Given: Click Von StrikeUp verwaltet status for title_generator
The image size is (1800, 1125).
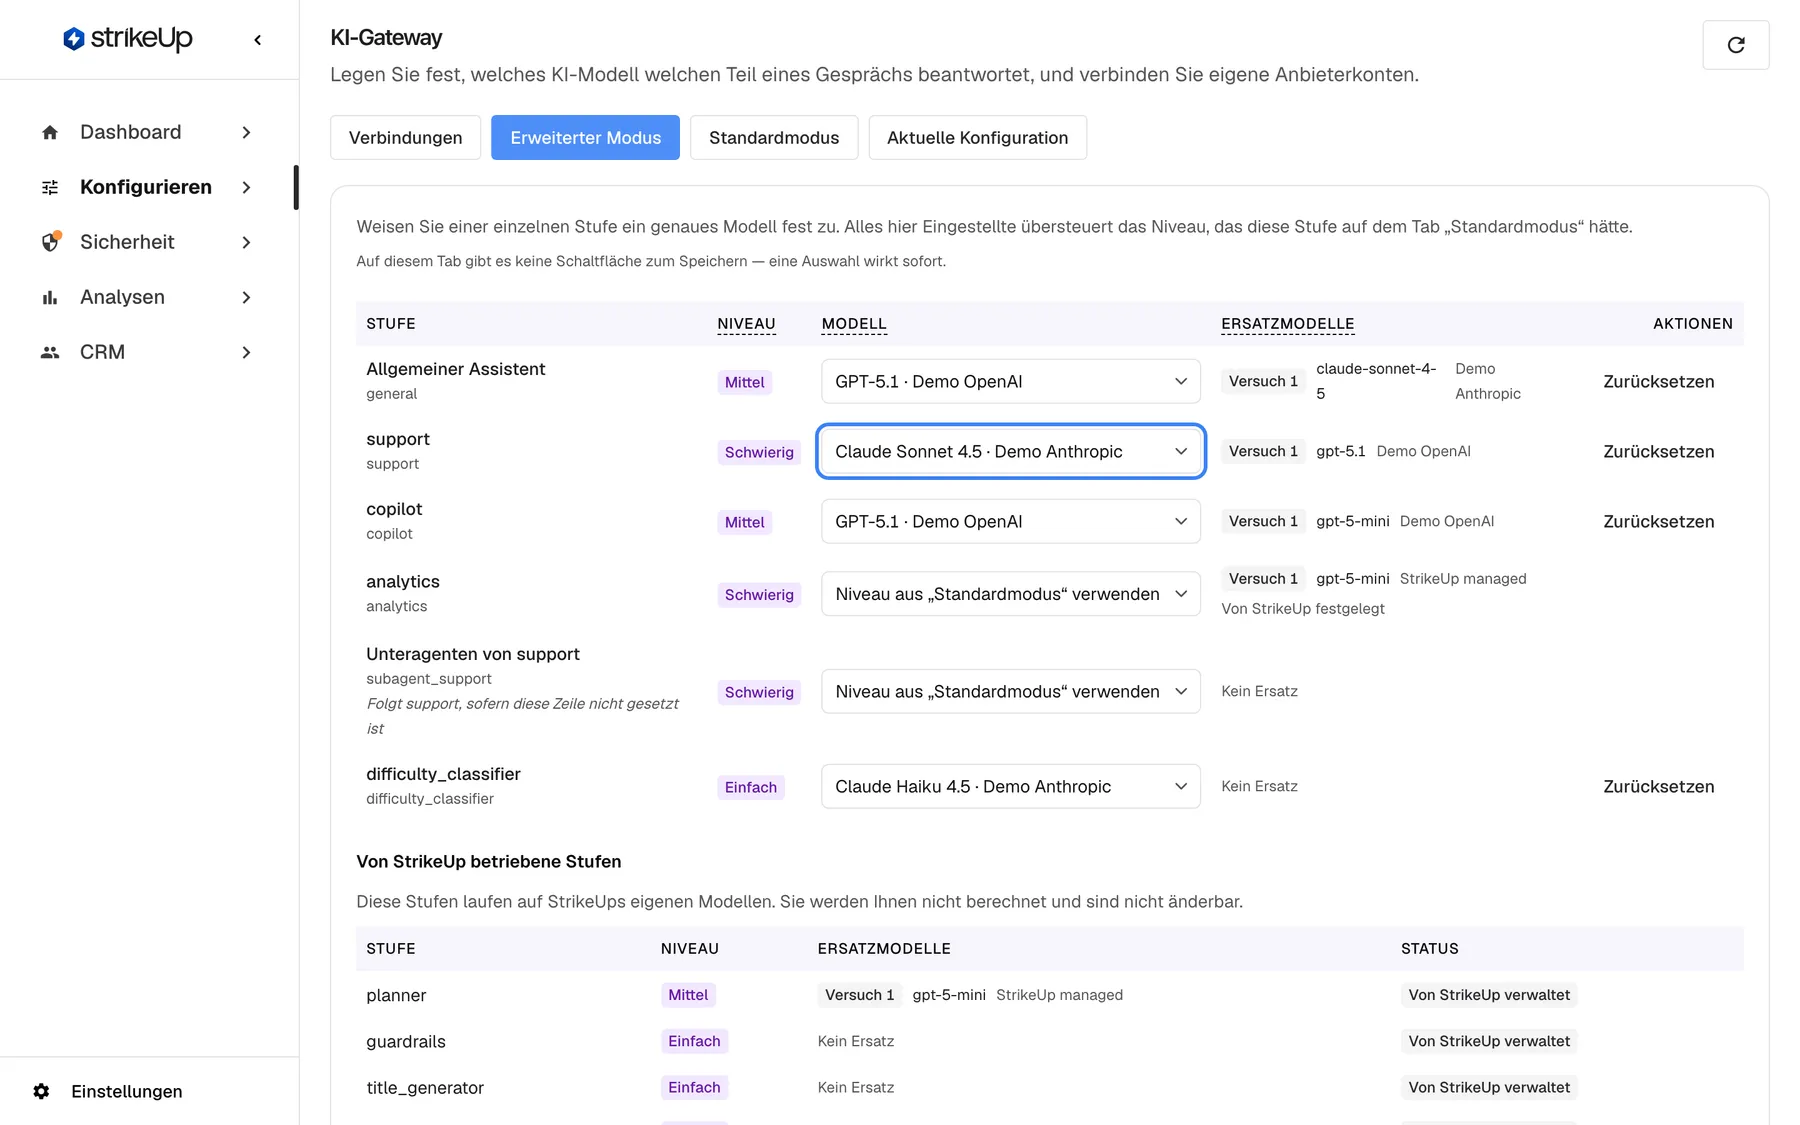Looking at the screenshot, I should 1489,1087.
